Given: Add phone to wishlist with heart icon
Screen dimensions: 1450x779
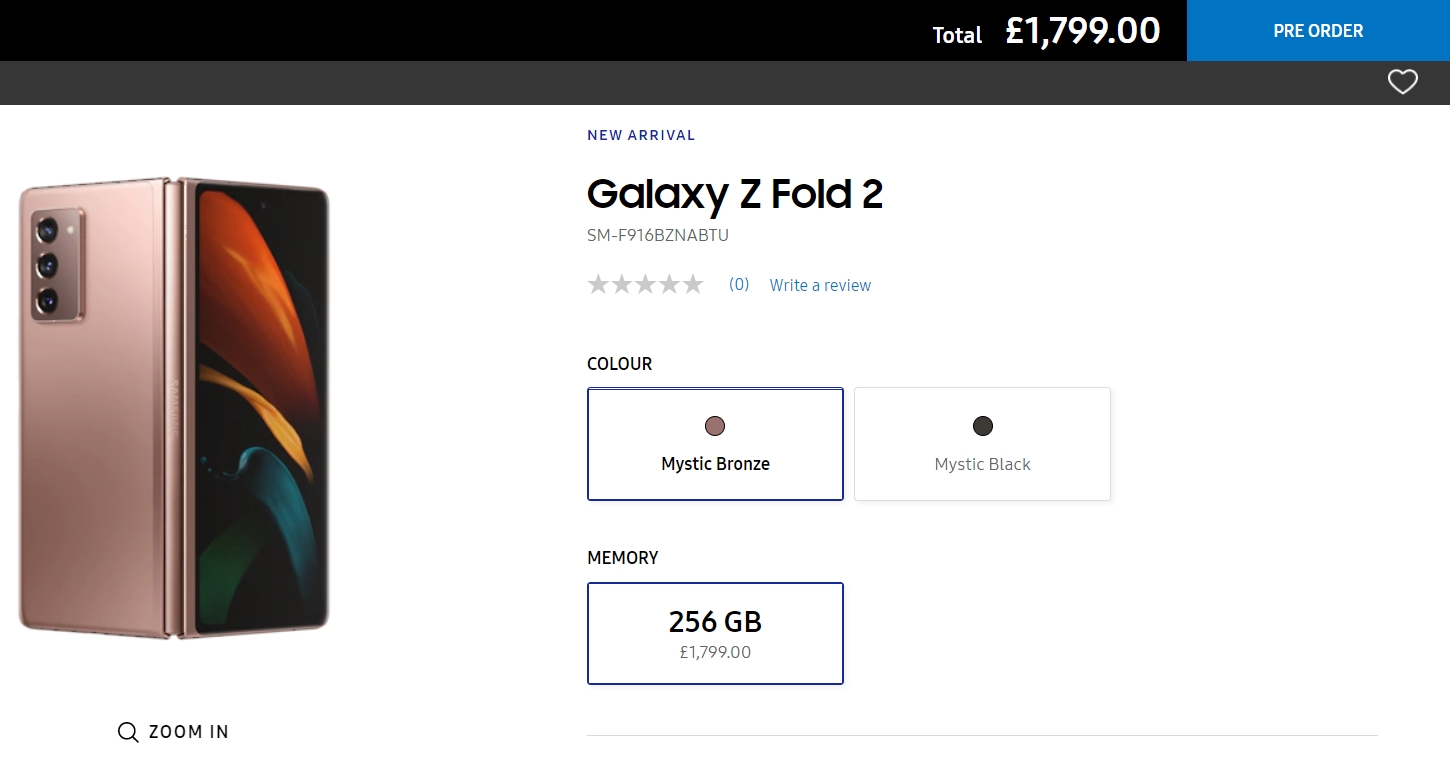Looking at the screenshot, I should point(1402,82).
